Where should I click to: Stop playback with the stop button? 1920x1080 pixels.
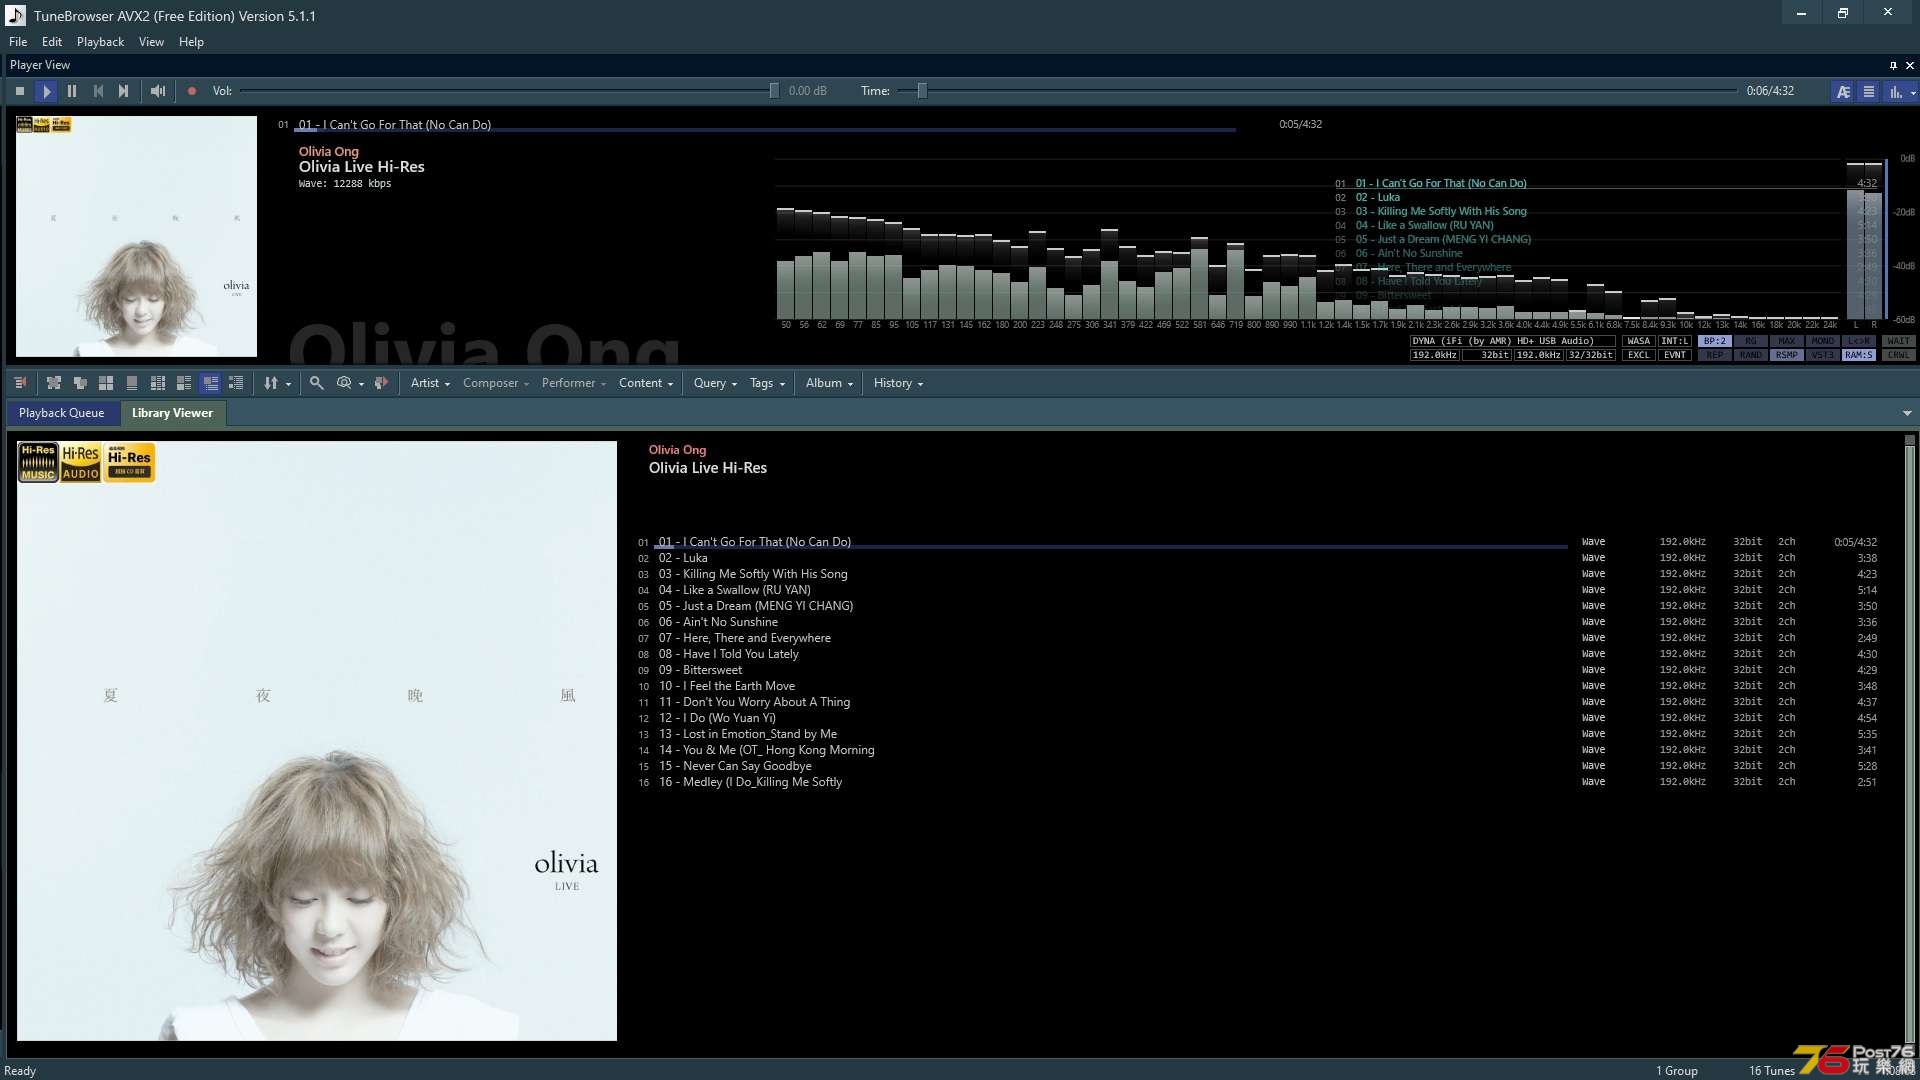tap(20, 91)
